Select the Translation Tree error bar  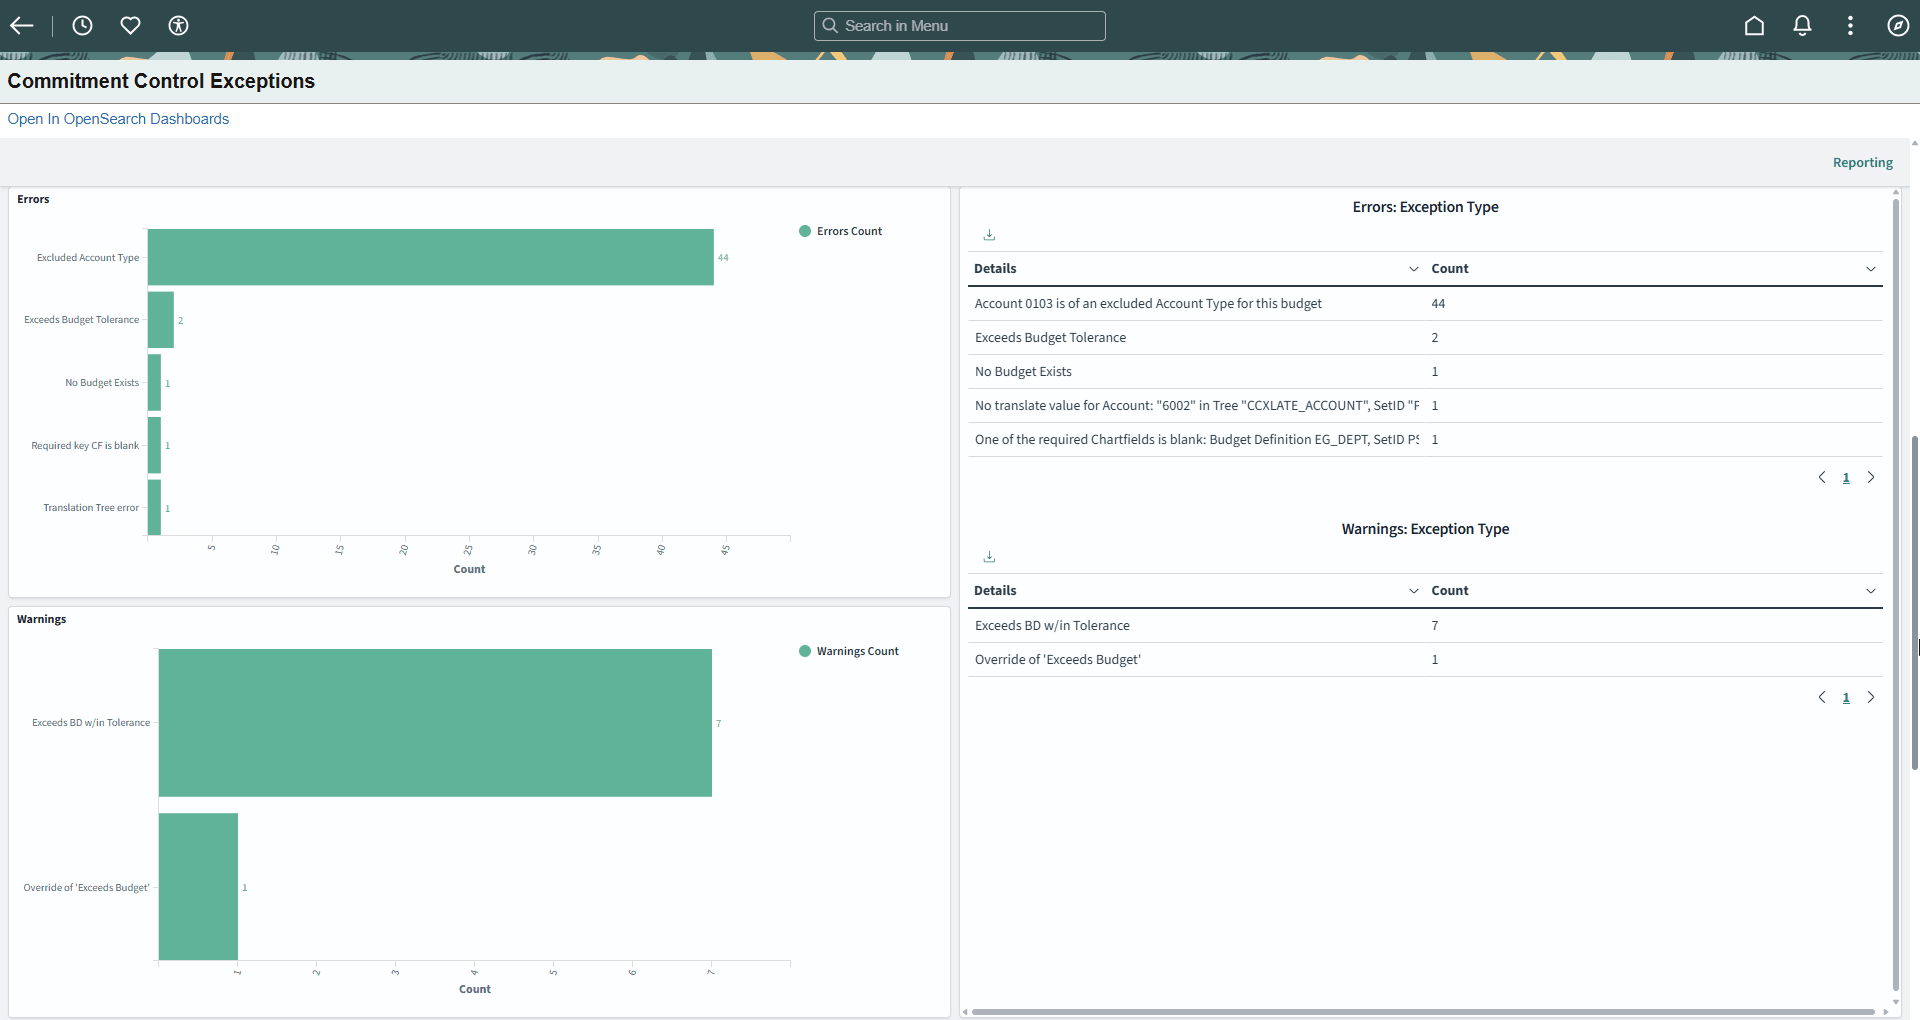click(154, 508)
